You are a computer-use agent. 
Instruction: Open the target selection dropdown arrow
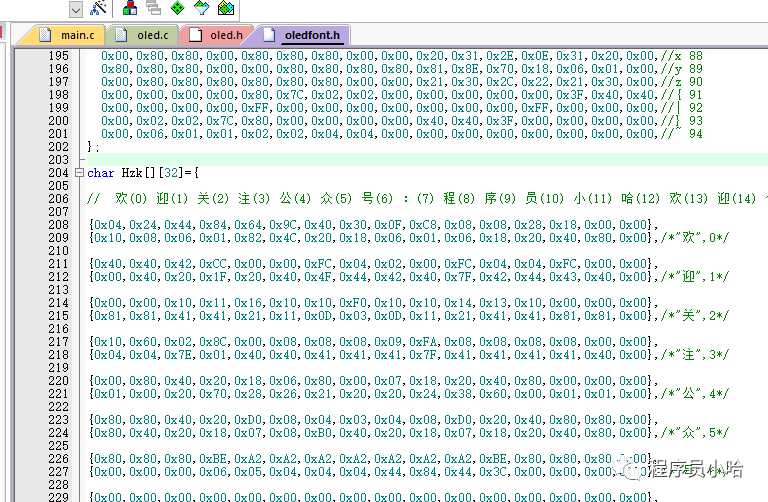[x=76, y=9]
